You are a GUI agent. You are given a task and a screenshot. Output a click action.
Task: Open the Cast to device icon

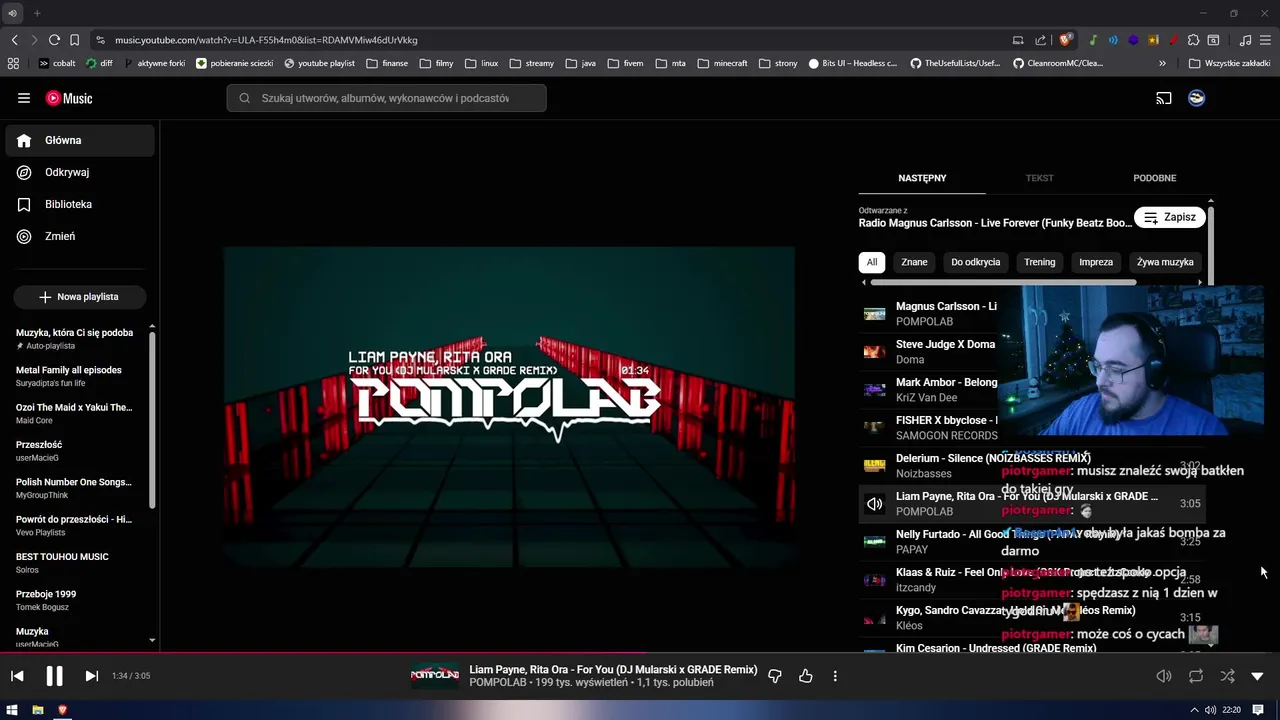click(1164, 98)
